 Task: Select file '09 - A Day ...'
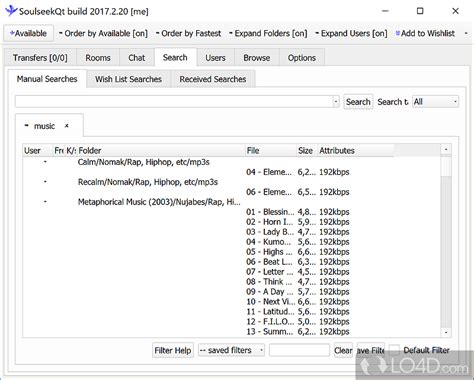coord(269,292)
